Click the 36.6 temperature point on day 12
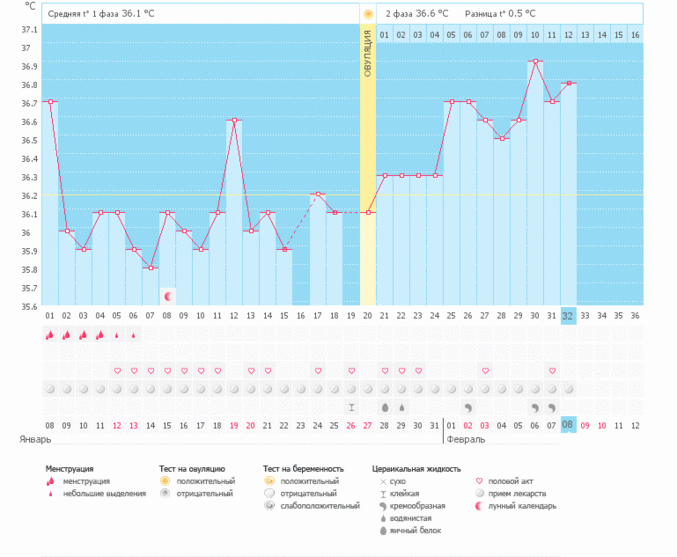Image resolution: width=677 pixels, height=557 pixels. [234, 120]
